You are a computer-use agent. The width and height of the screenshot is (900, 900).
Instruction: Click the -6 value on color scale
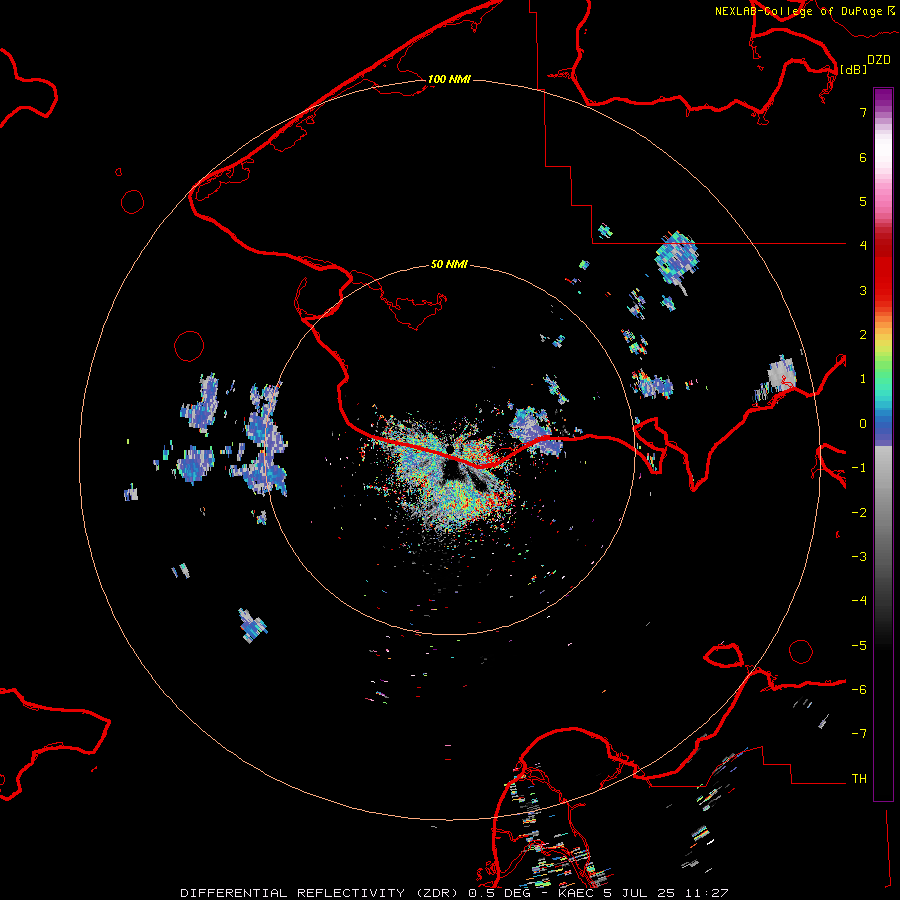click(x=859, y=690)
